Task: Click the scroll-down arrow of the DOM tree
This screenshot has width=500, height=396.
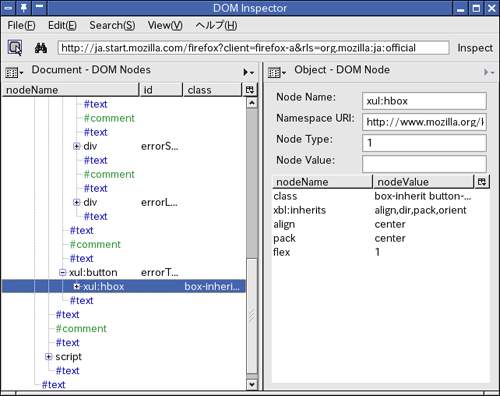Action: coord(252,385)
